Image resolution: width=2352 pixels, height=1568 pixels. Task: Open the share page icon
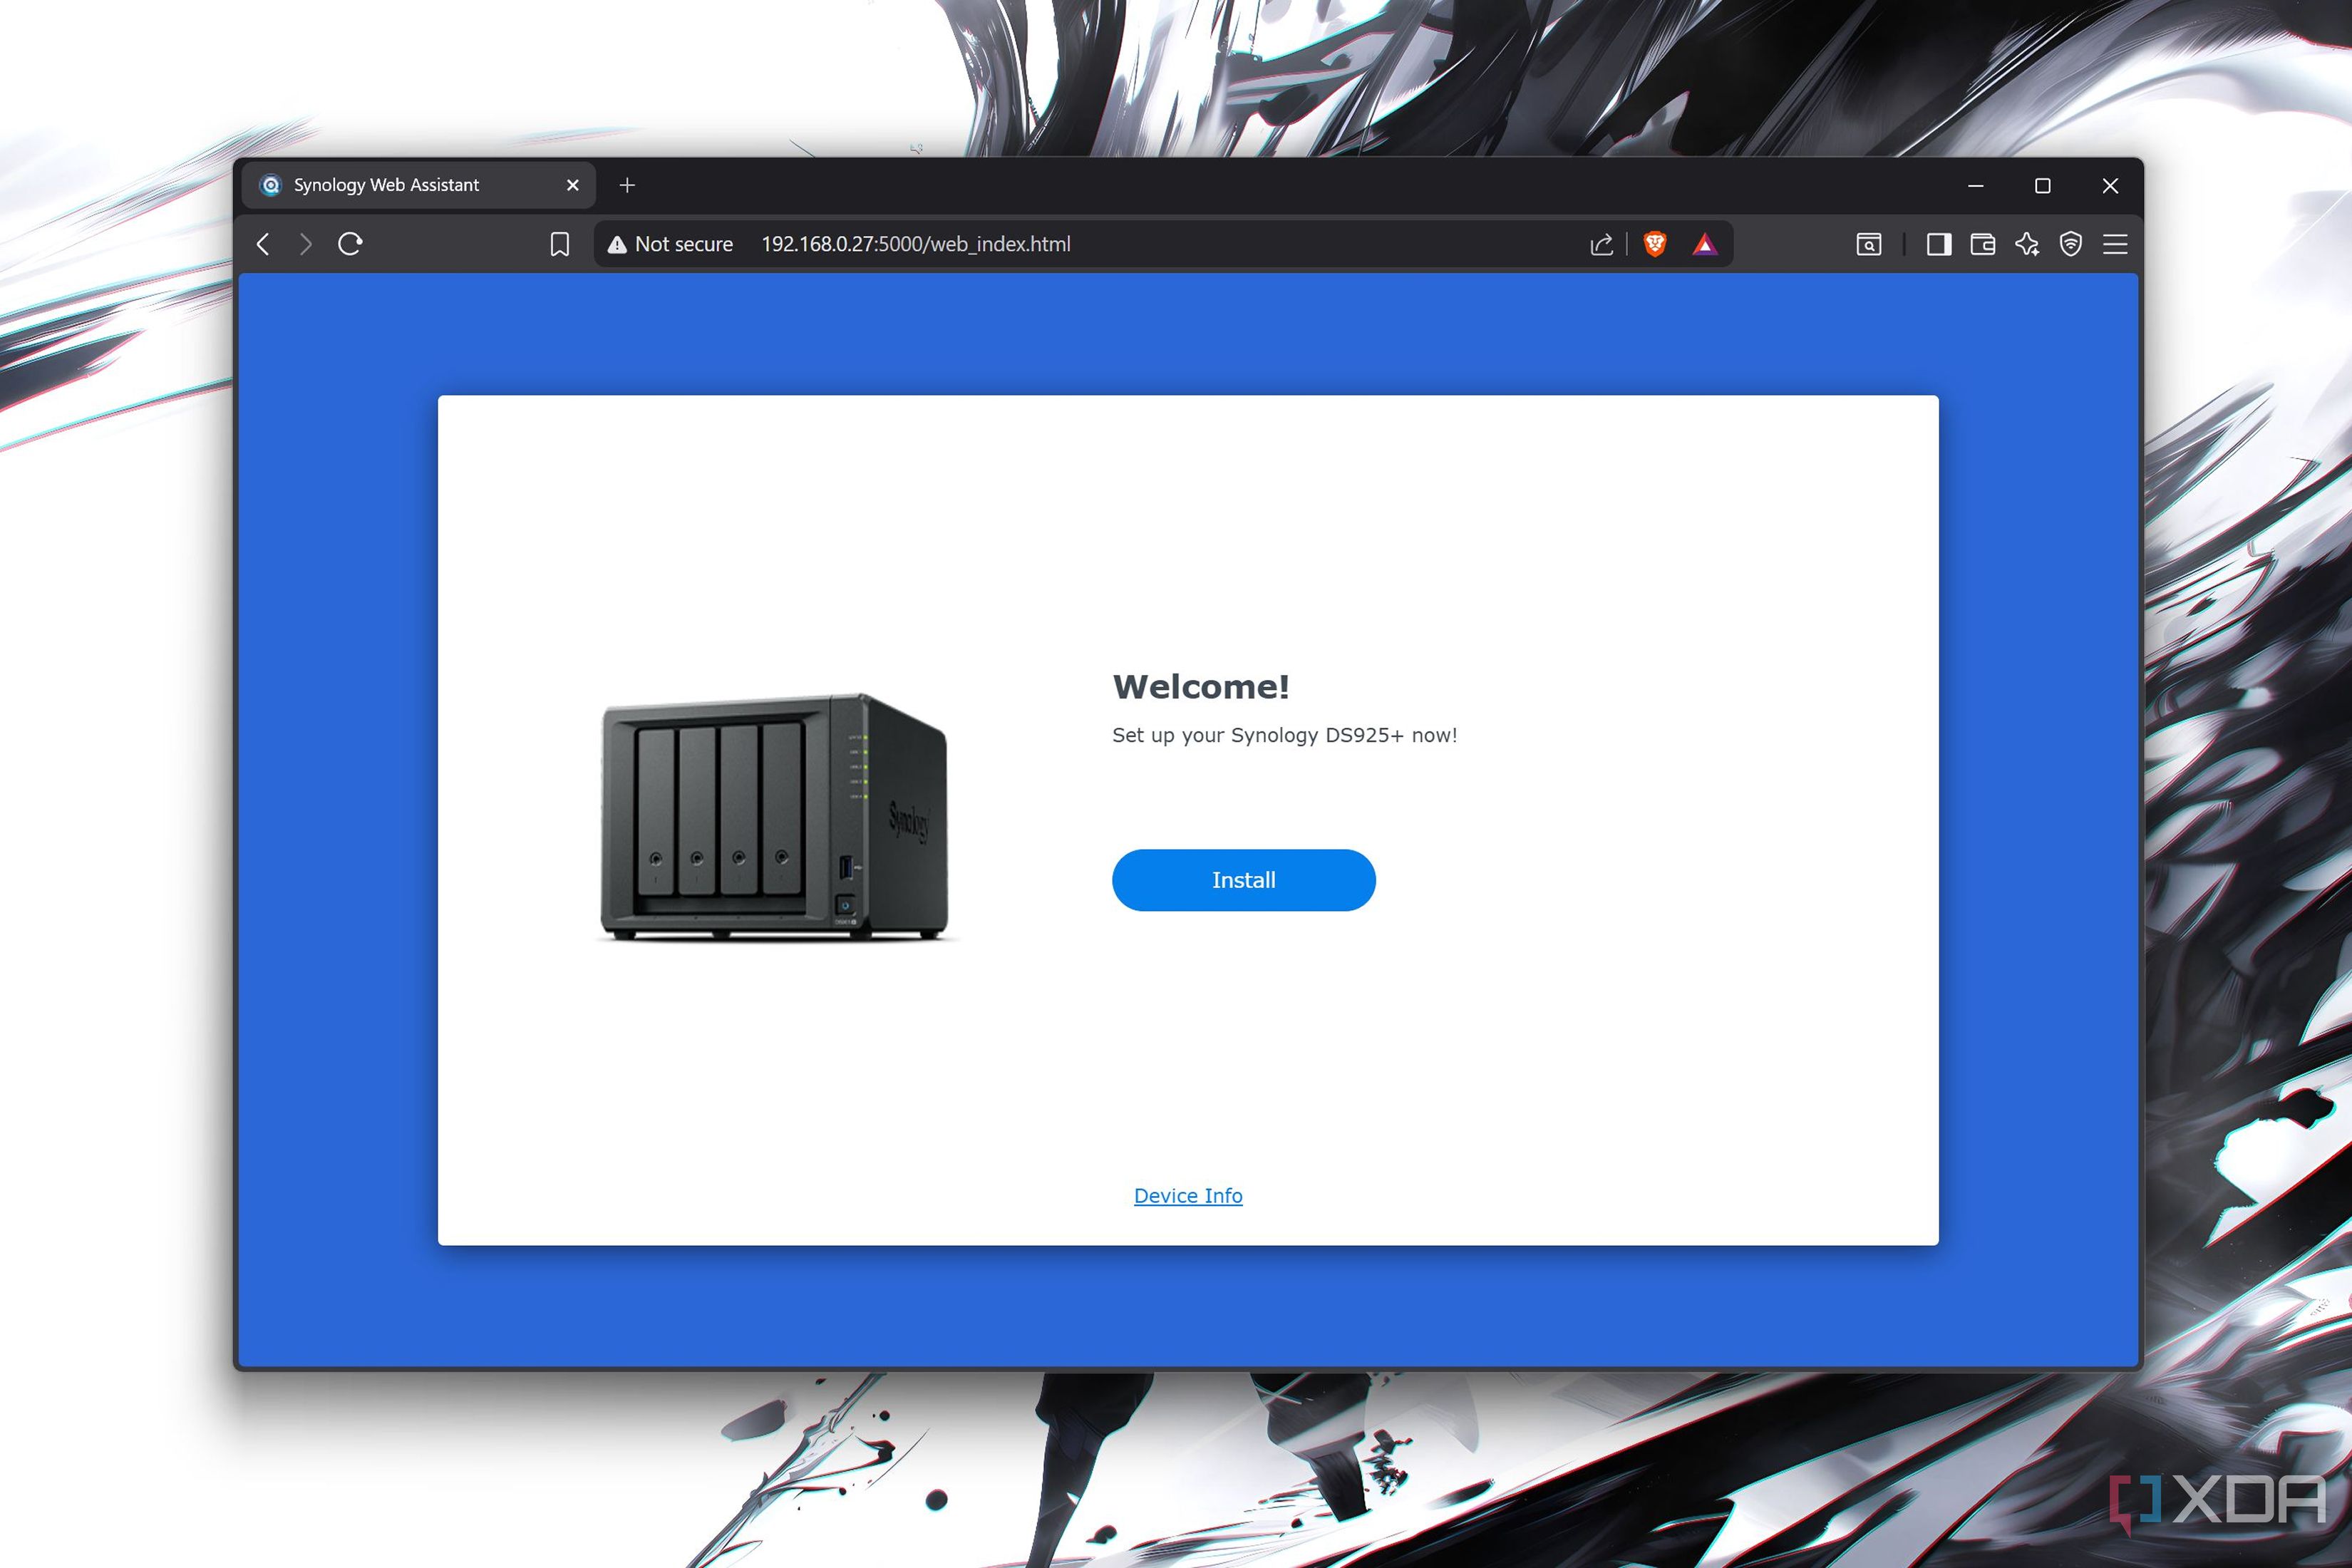(x=1601, y=244)
